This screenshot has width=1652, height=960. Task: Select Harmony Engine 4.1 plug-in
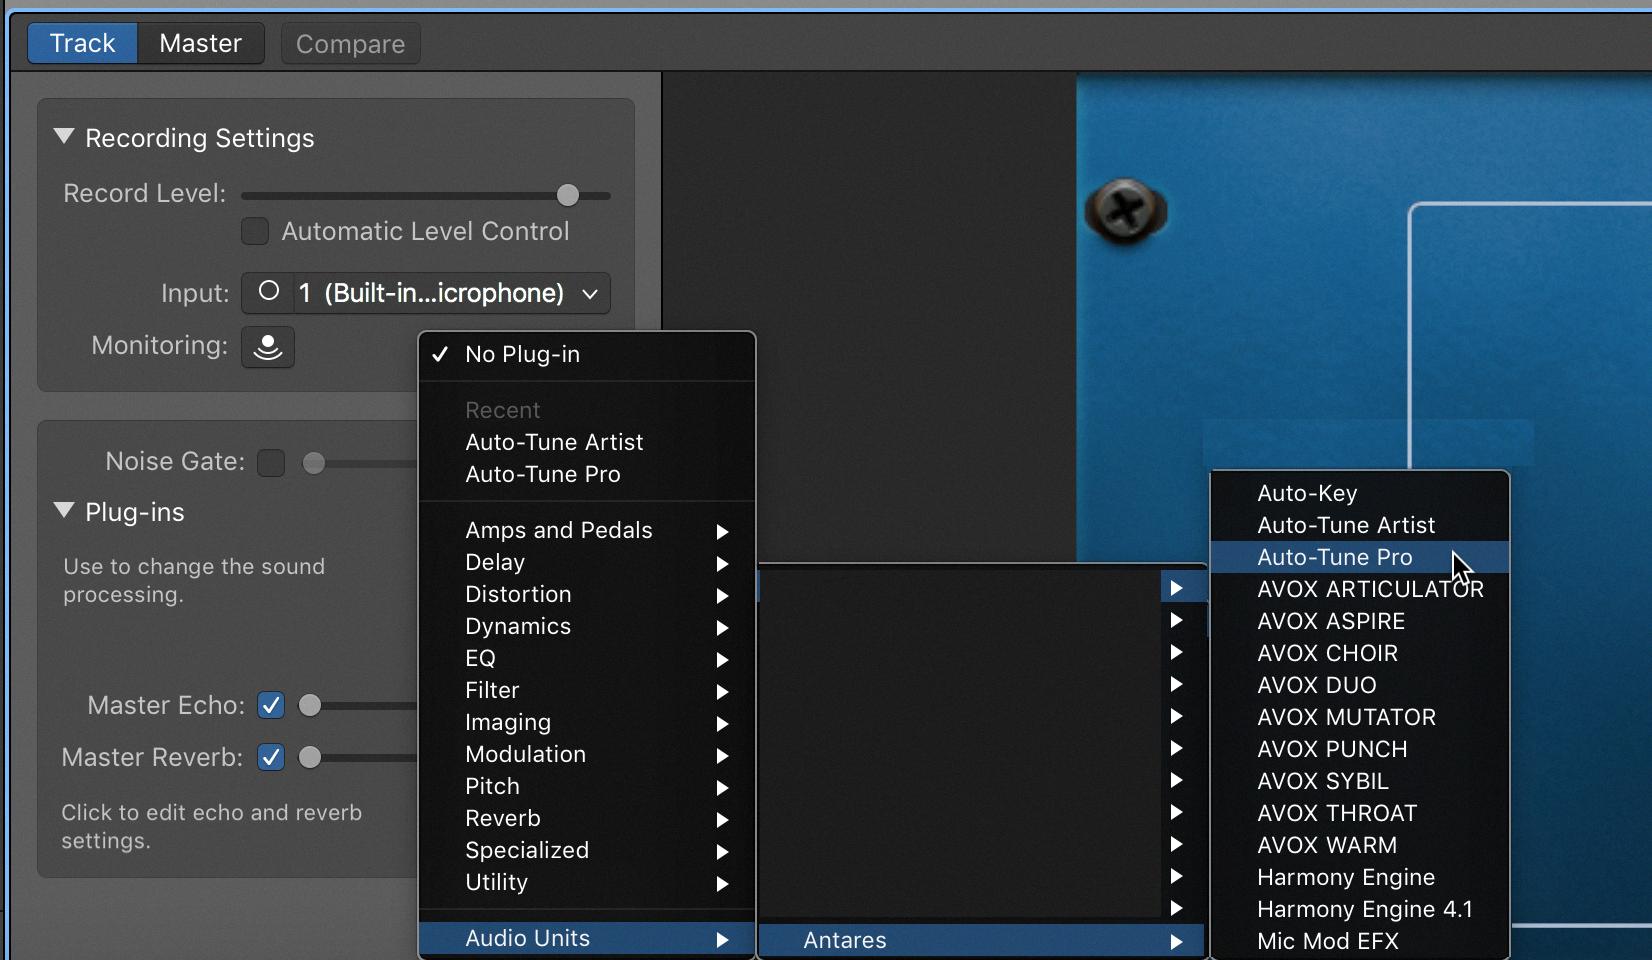coord(1360,909)
